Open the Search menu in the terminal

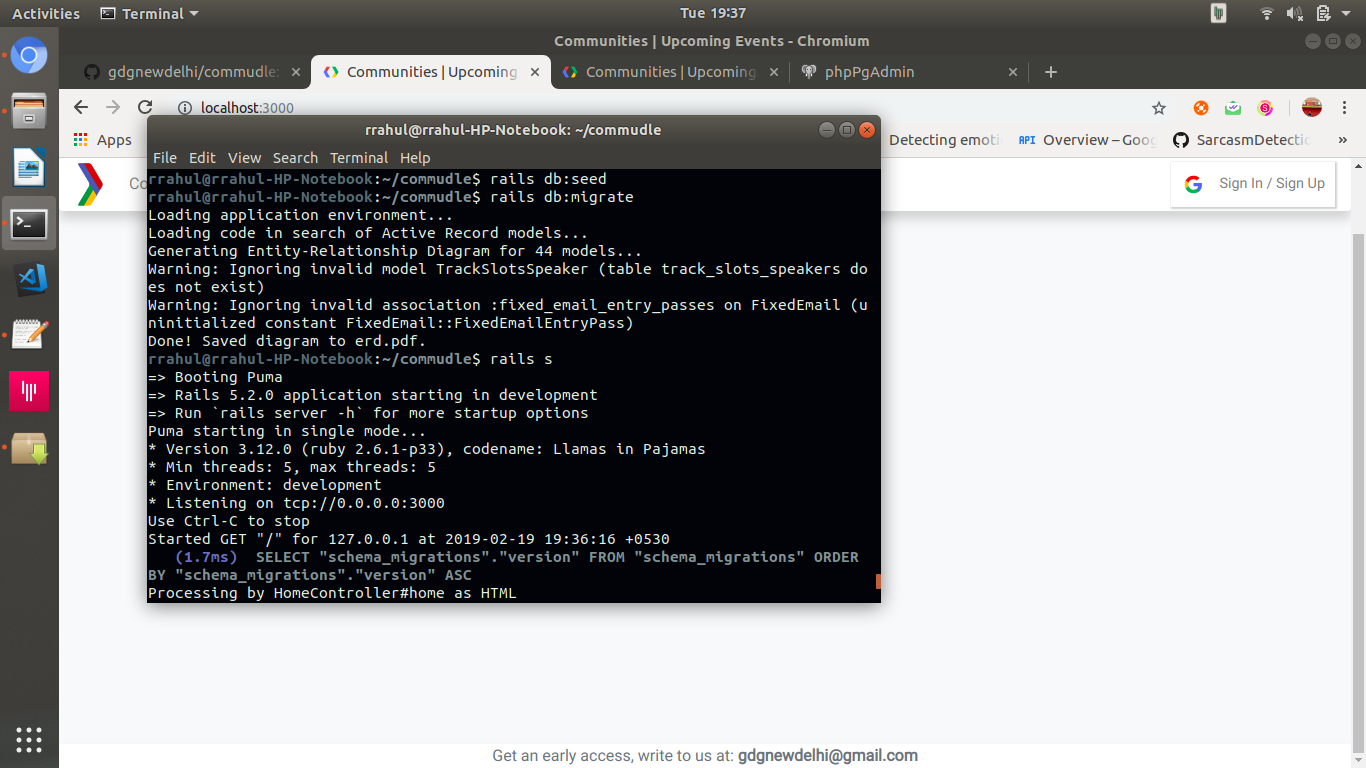coord(295,157)
